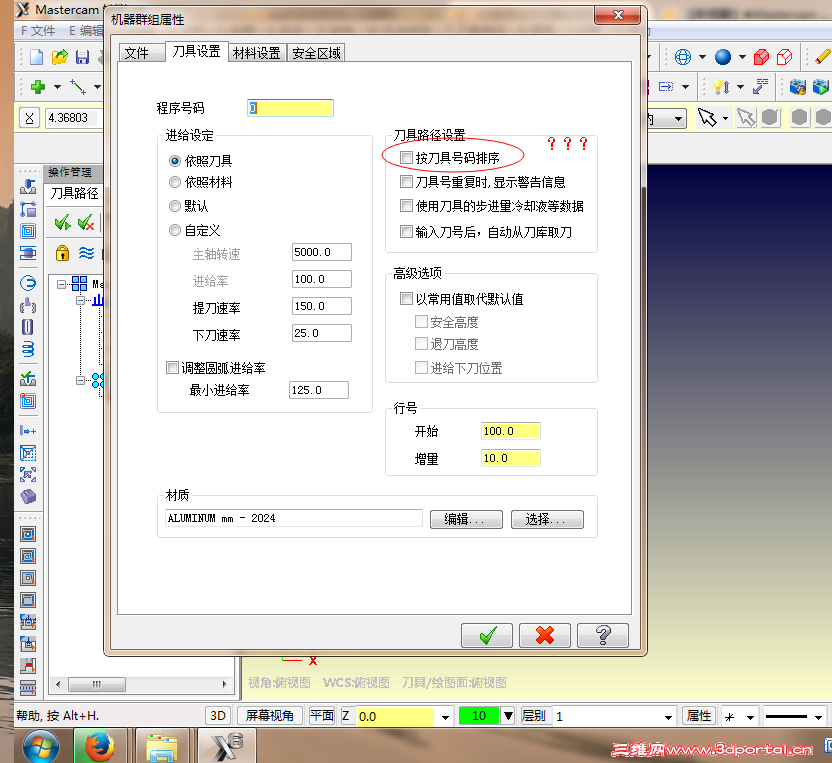
Task: Click the dialog help question mark button
Action: point(603,635)
